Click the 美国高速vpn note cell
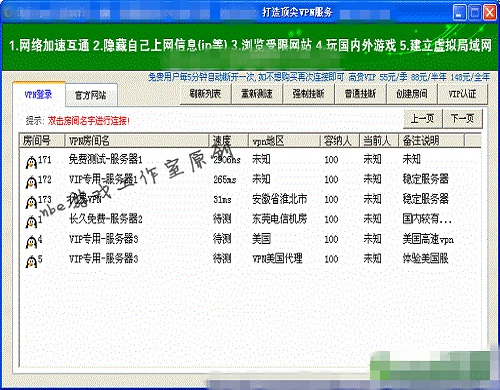This screenshot has width=500, height=390. (x=428, y=239)
